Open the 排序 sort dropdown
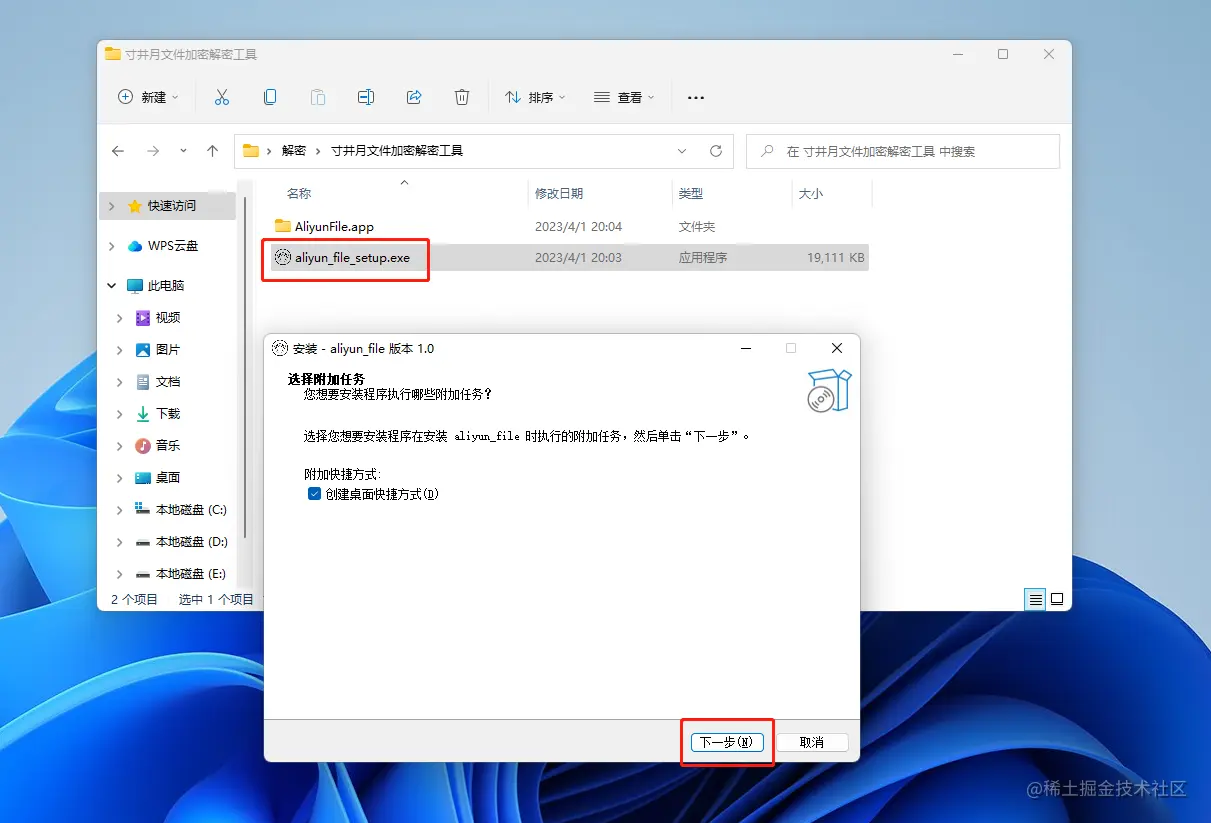 pos(535,97)
